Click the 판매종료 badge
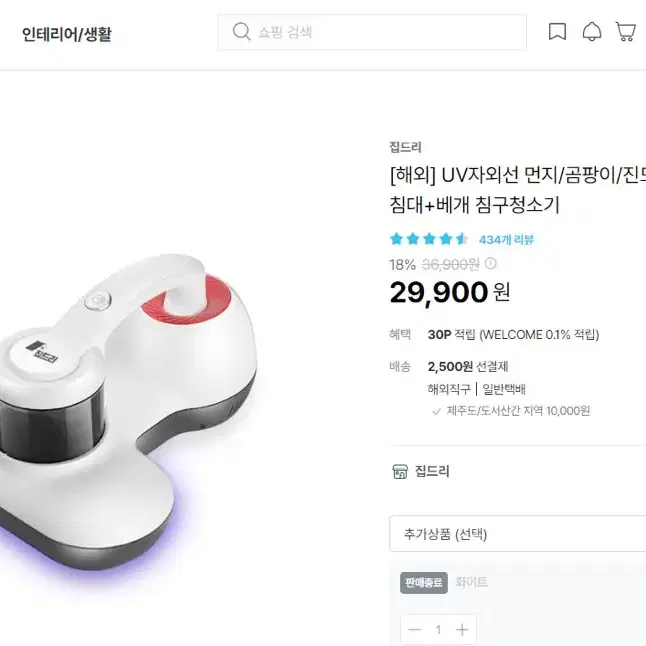 [424, 583]
